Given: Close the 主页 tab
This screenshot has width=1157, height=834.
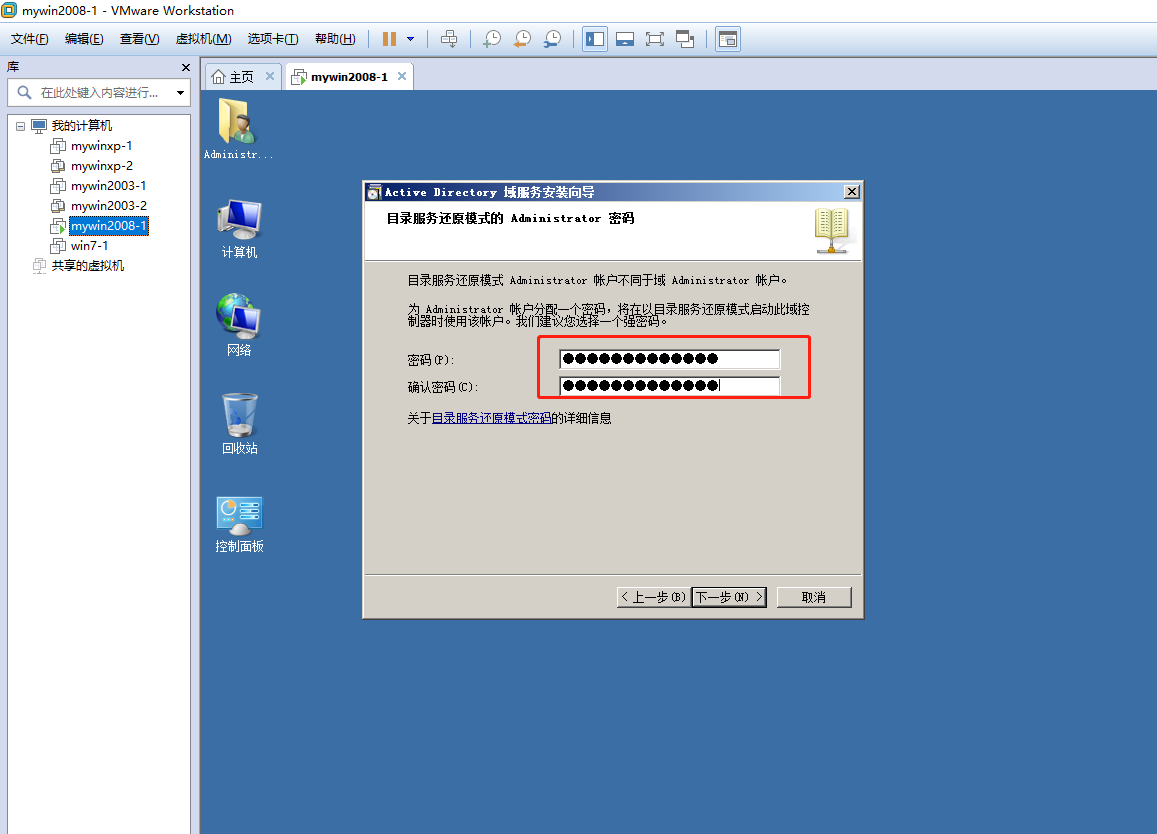Looking at the screenshot, I should pyautogui.click(x=270, y=76).
